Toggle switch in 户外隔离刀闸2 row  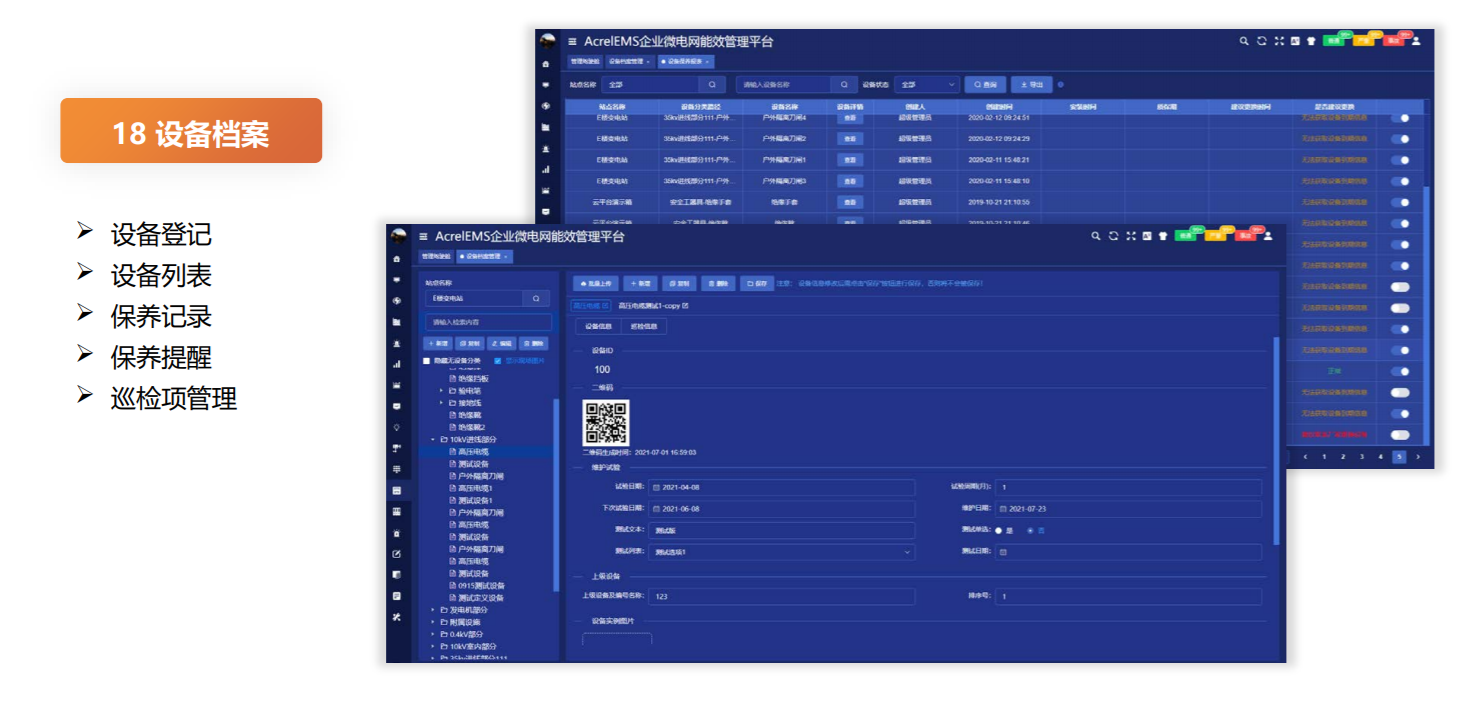click(x=1400, y=139)
